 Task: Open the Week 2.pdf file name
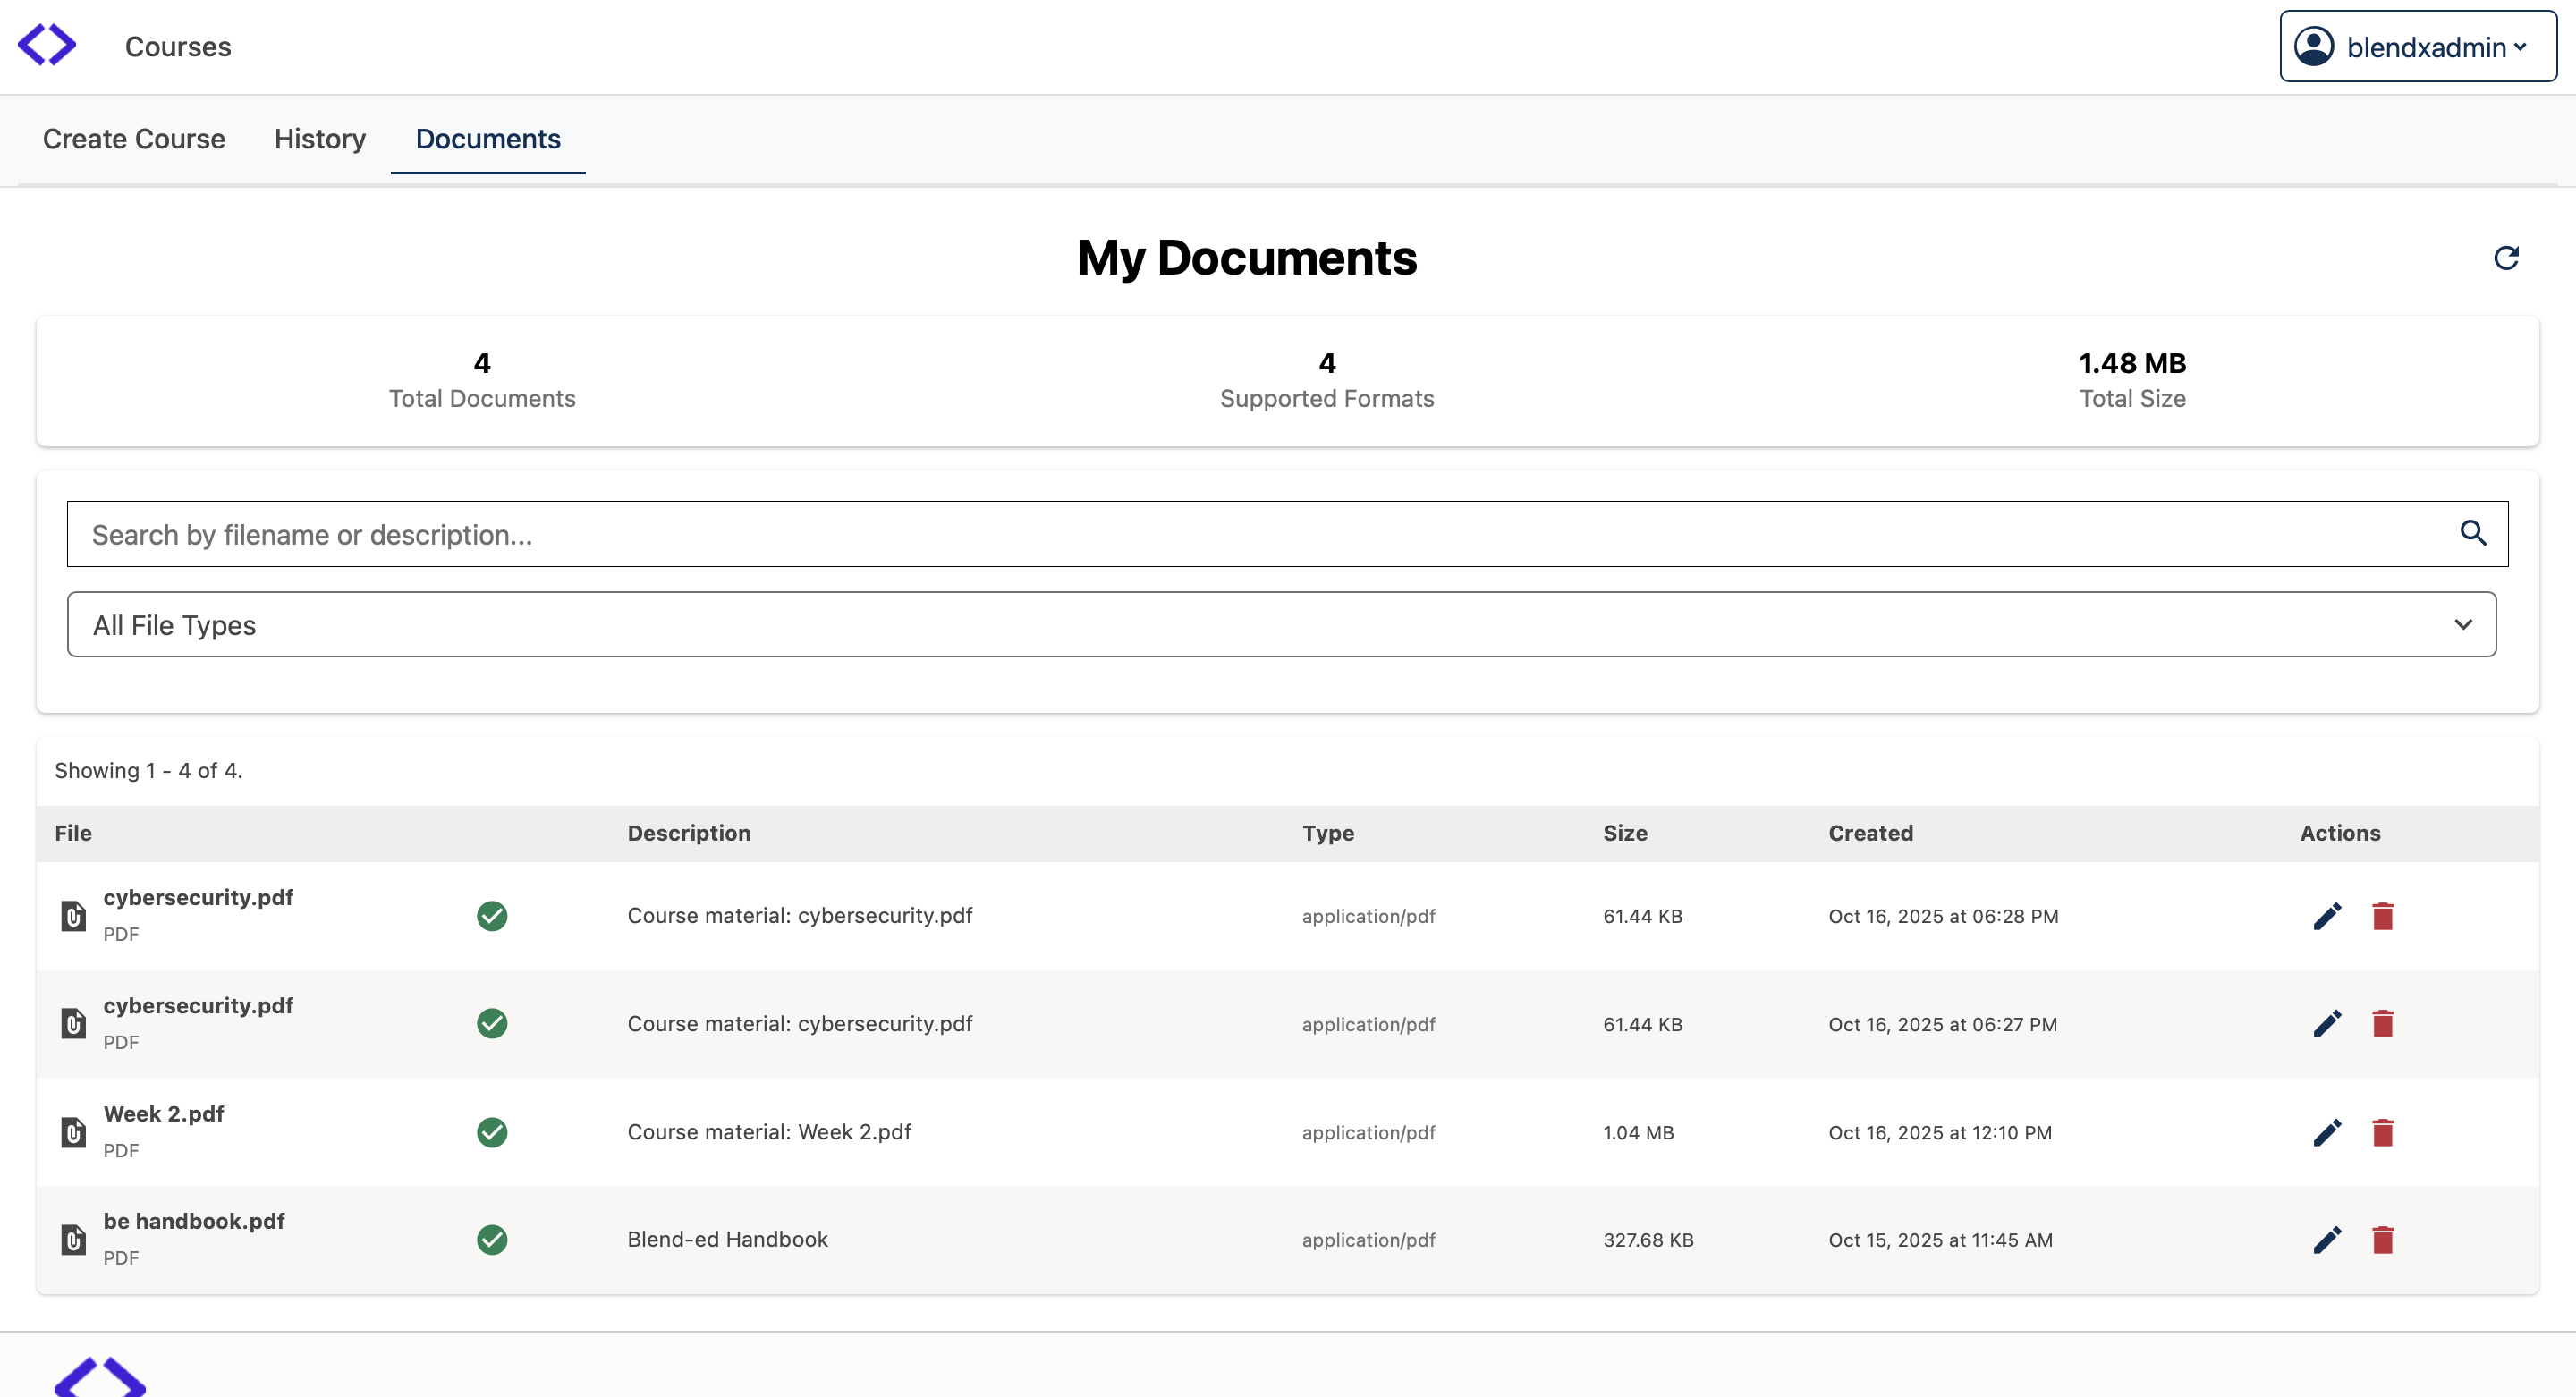tap(164, 1113)
